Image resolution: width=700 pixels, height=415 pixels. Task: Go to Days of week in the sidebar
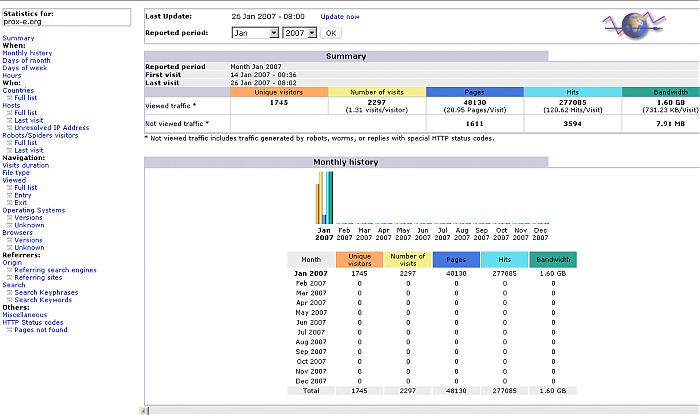(26, 68)
